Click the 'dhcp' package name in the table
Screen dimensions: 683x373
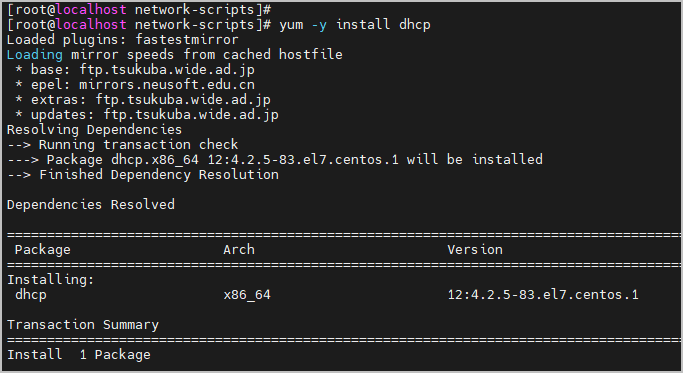(x=30, y=295)
